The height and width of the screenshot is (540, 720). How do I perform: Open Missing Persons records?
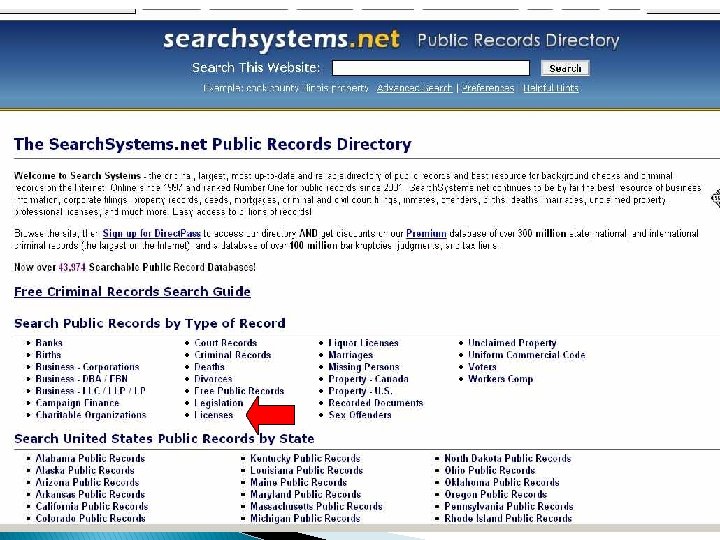coord(364,367)
